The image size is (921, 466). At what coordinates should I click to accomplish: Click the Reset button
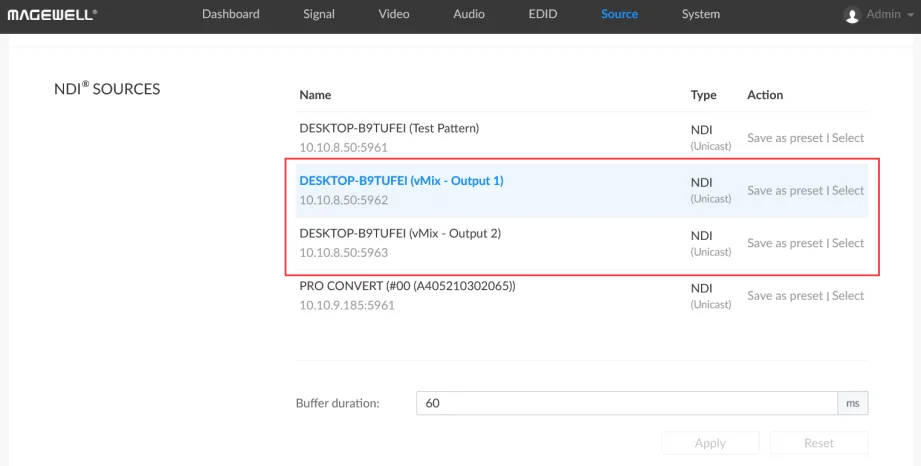click(x=819, y=443)
